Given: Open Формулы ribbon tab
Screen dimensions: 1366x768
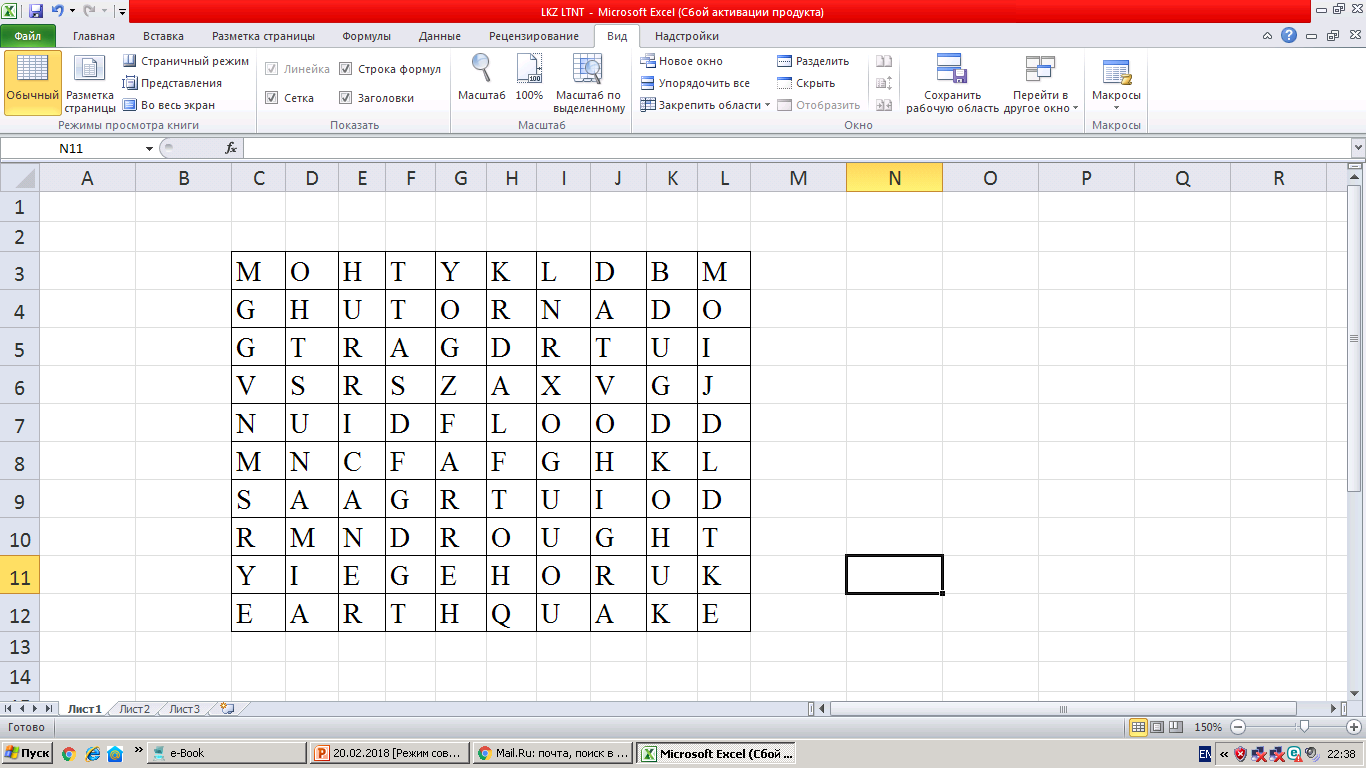Looking at the screenshot, I should [x=366, y=36].
